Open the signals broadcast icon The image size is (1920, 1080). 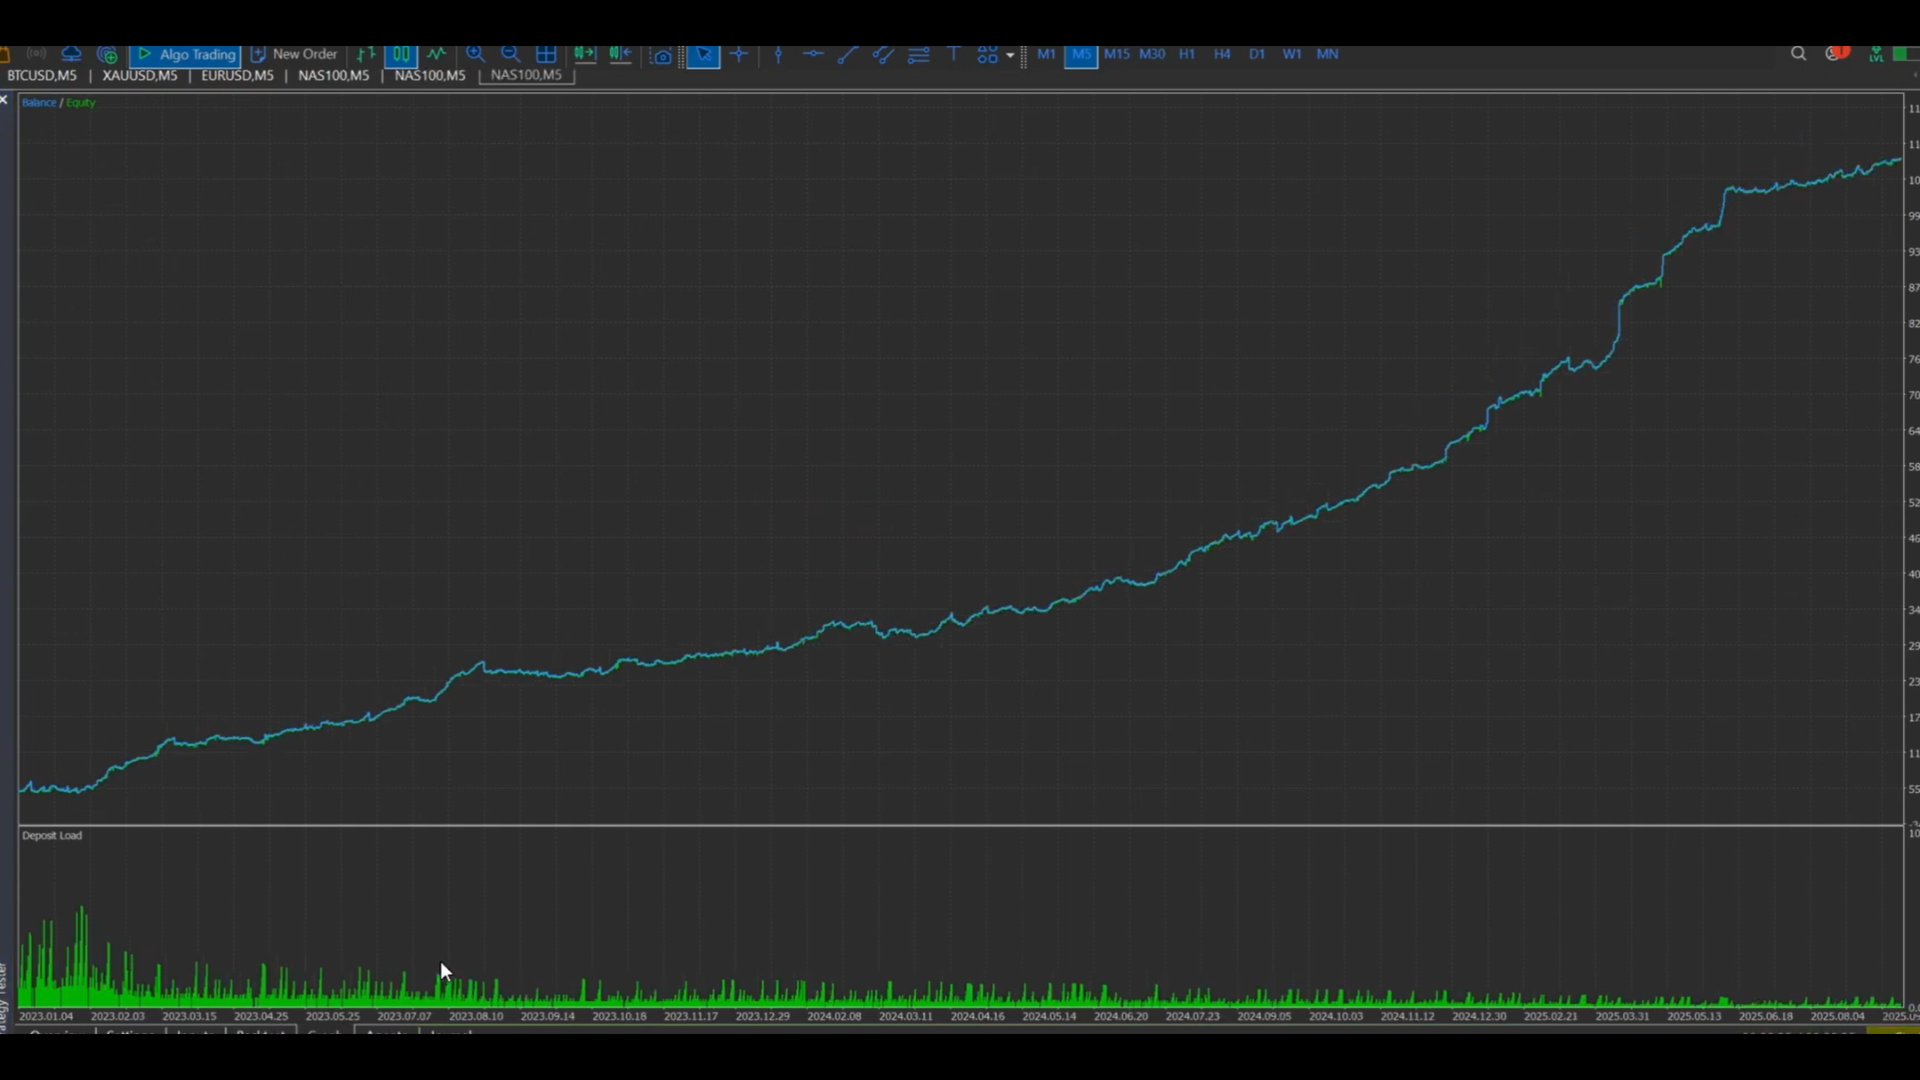point(36,54)
